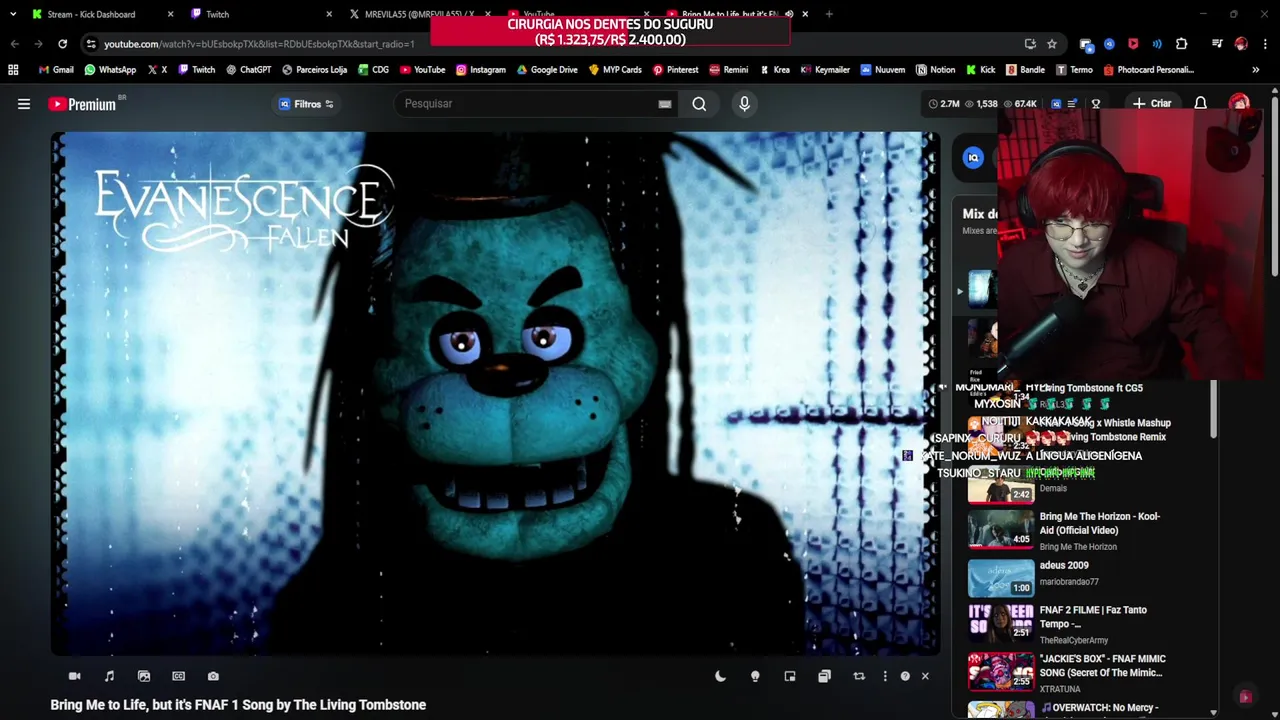Screen dimensions: 1280x720
Task: Mute the audio on the playing tab
Action: 789,14
